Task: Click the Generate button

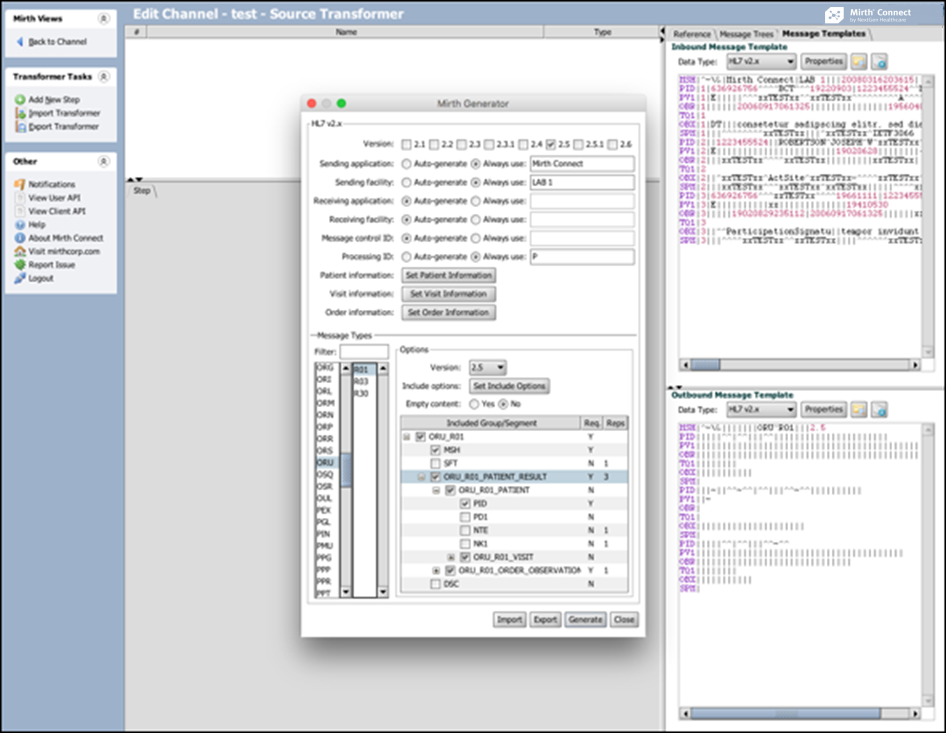Action: pos(585,620)
